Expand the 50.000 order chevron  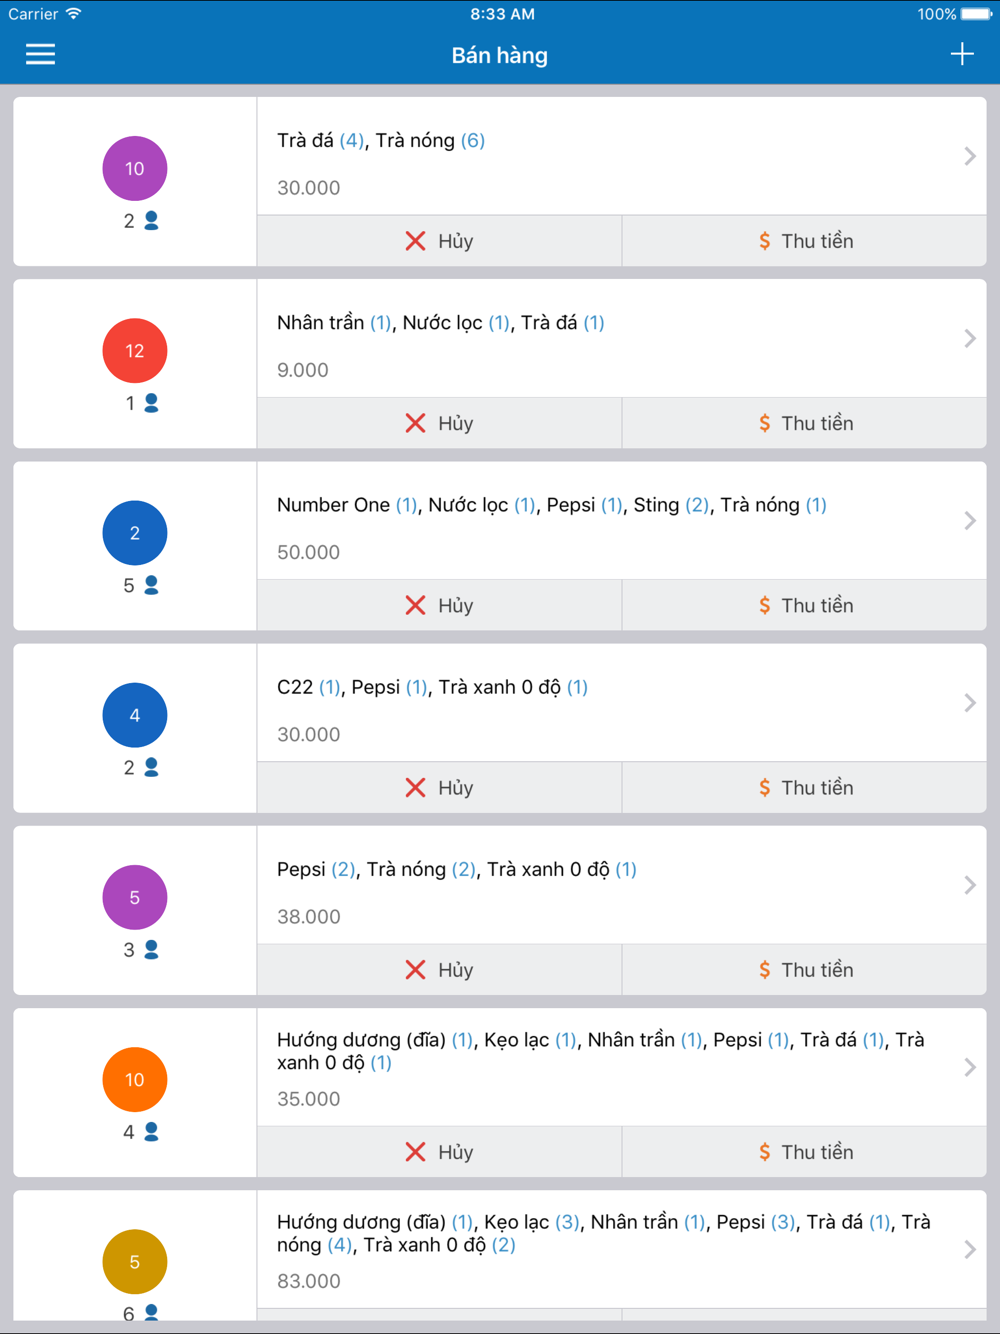(969, 520)
